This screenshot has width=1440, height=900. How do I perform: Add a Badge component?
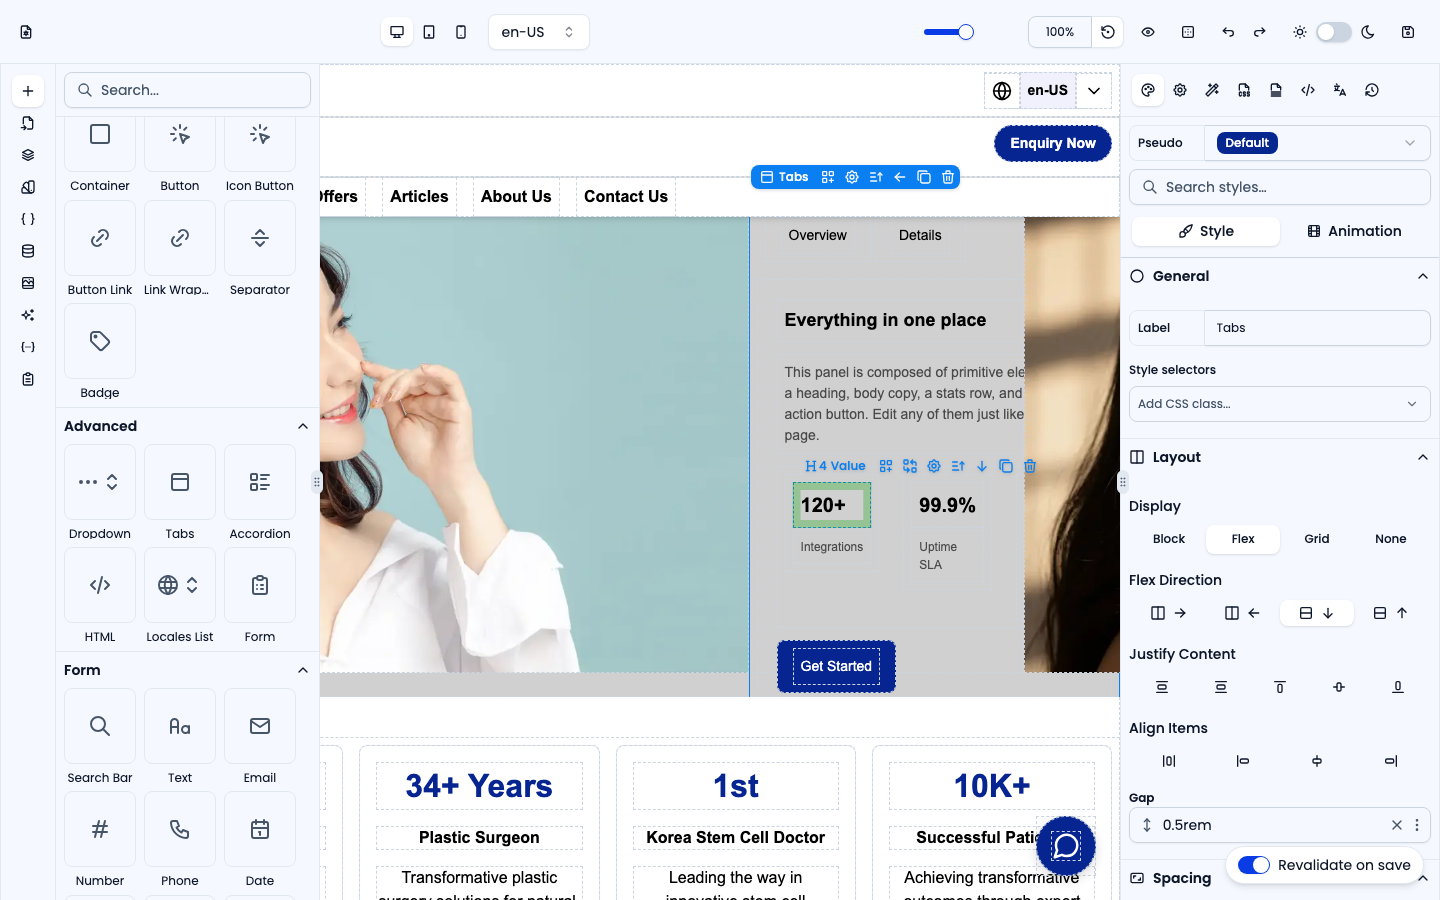coord(100,341)
